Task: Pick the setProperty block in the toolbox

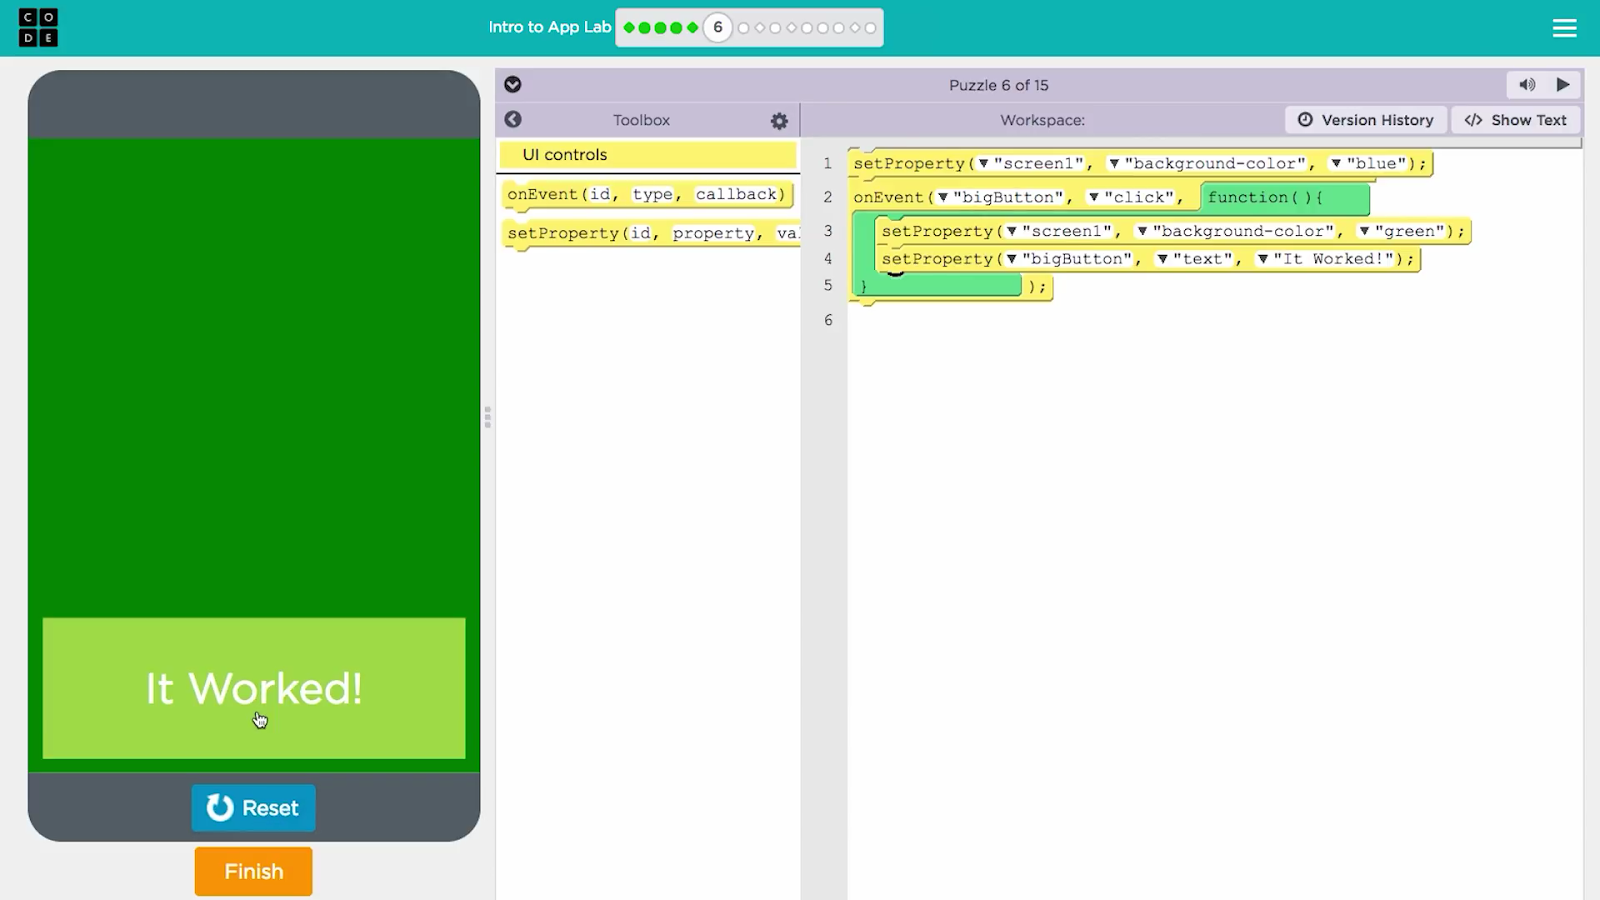Action: click(650, 233)
